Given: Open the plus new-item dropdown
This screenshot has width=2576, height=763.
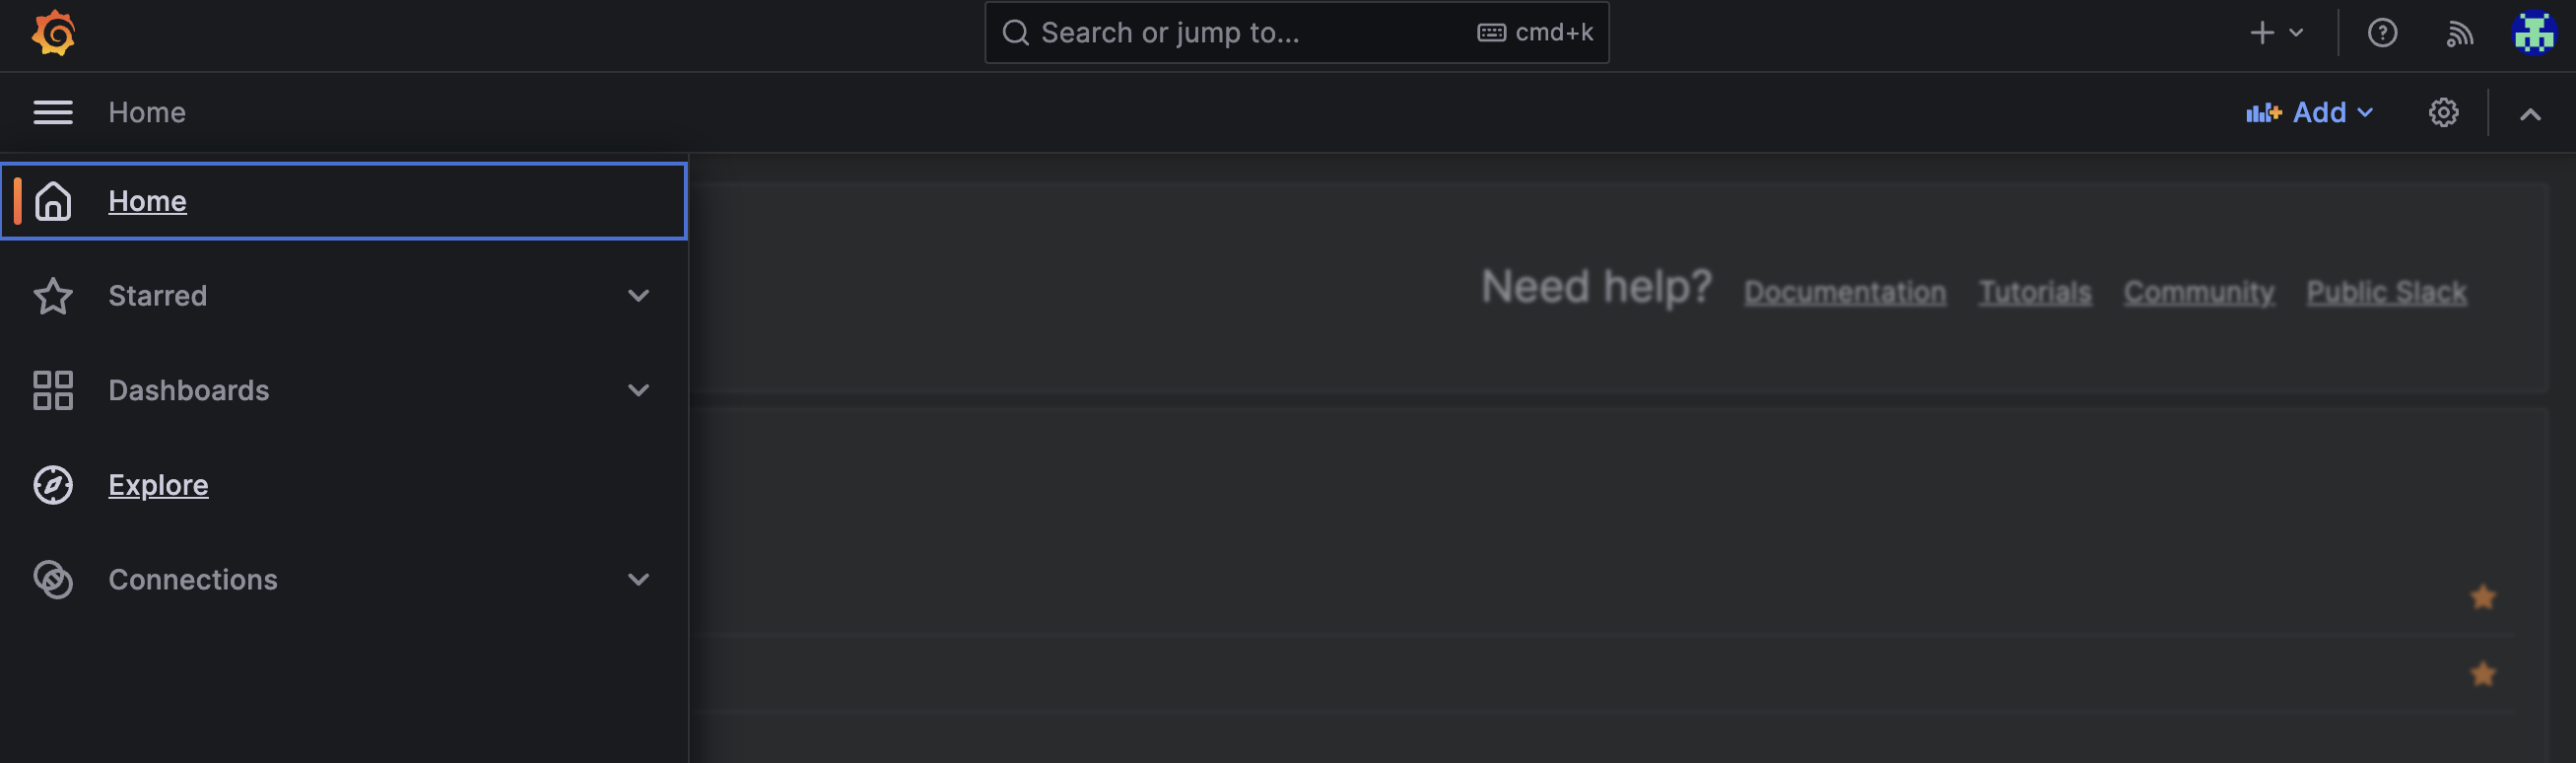Looking at the screenshot, I should (2275, 33).
